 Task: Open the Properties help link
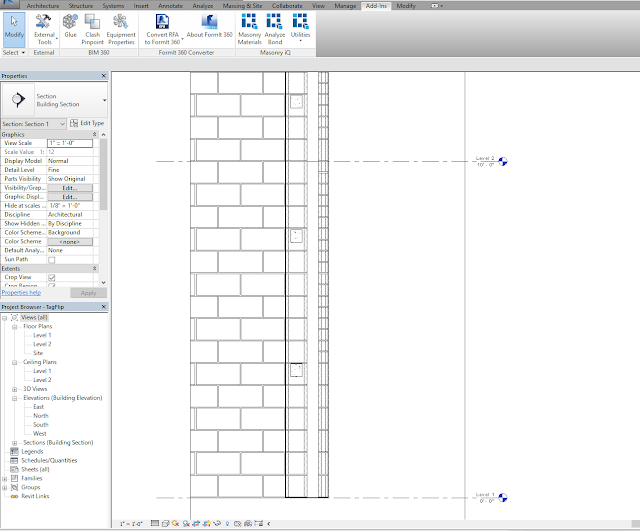tap(21, 293)
